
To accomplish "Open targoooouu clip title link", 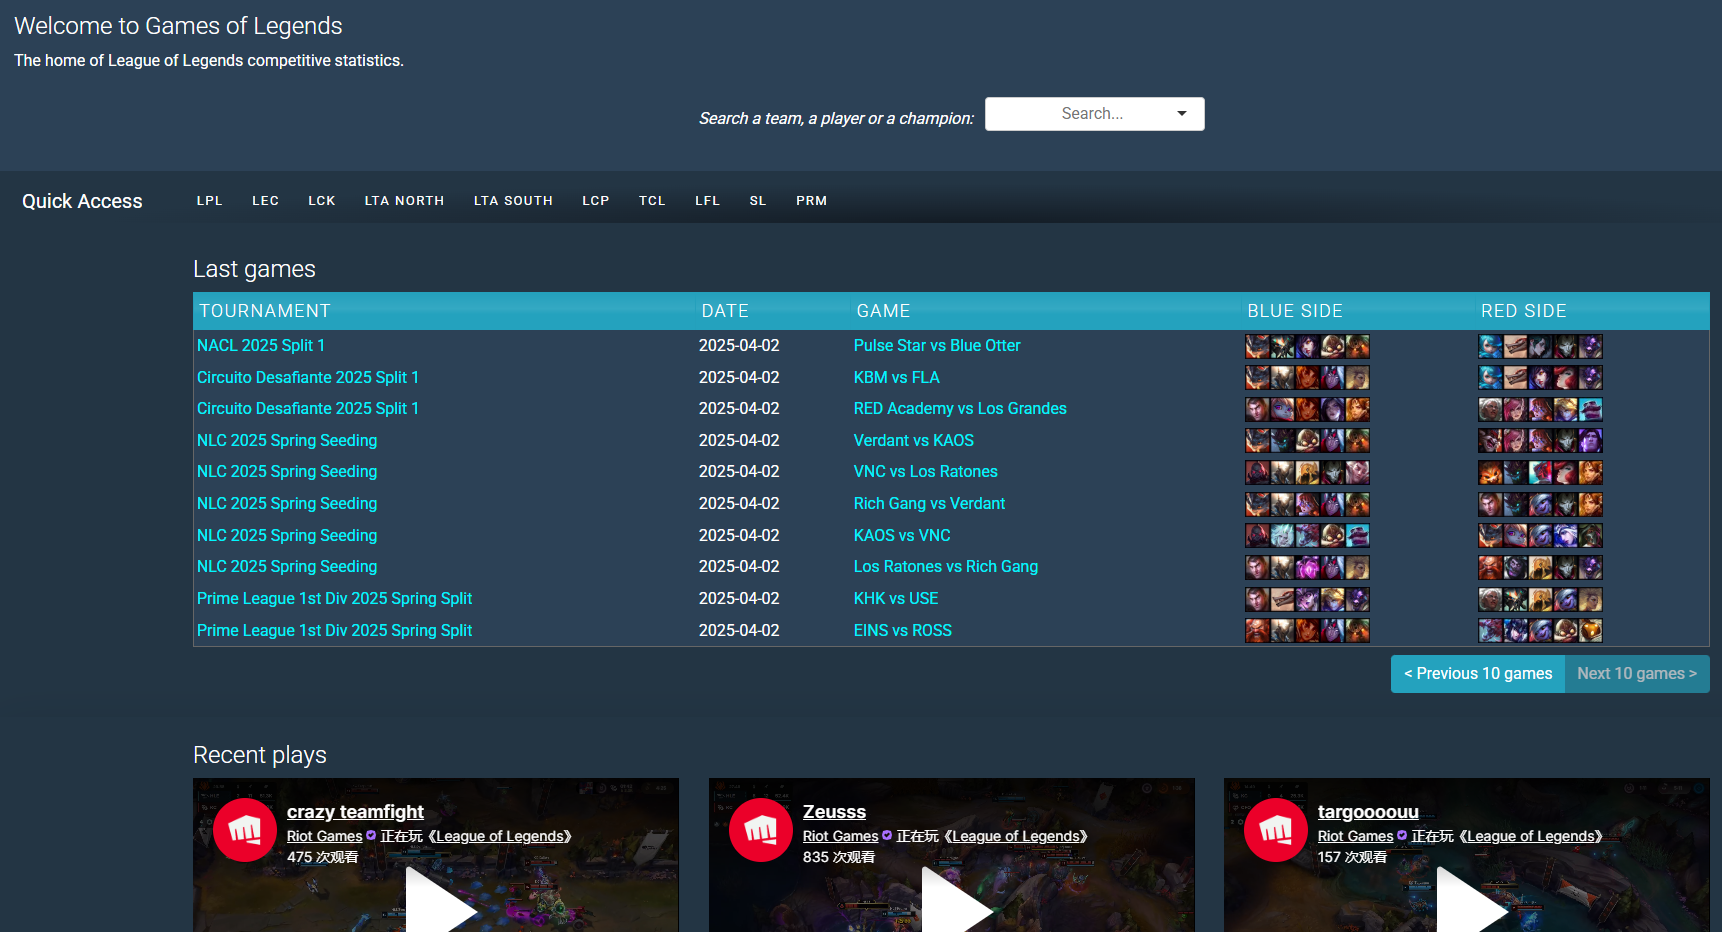I will coord(1367,812).
